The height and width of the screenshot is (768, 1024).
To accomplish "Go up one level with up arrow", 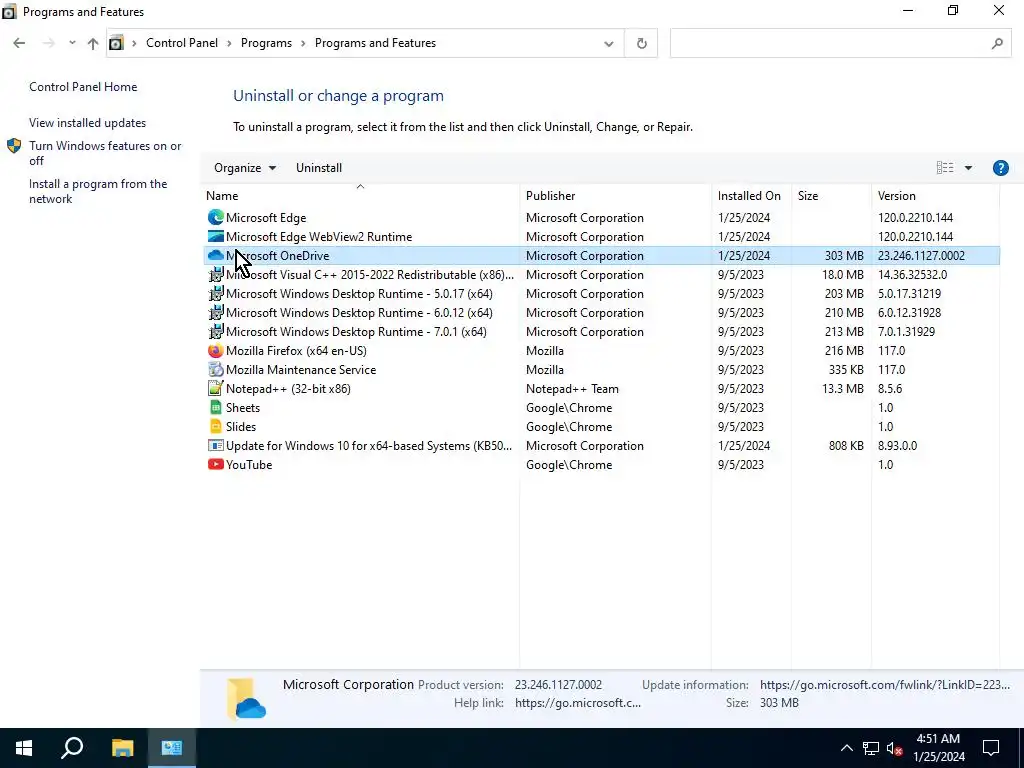I will 93,43.
